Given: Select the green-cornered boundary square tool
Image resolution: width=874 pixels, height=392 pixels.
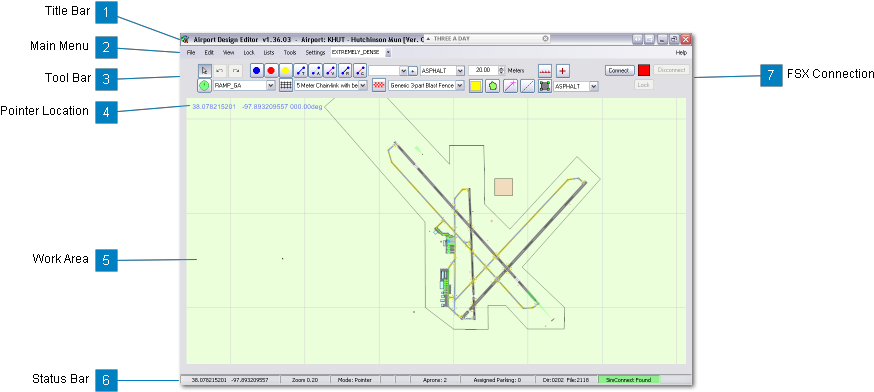Looking at the screenshot, I should [545, 86].
